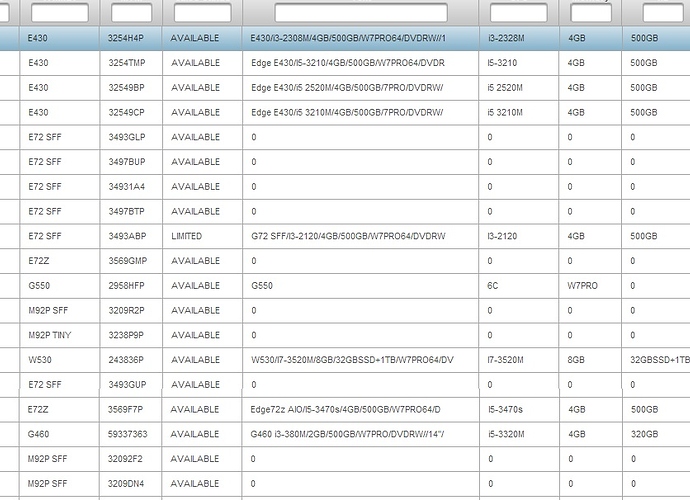Select part number 3569F7P
690x500 pixels.
[x=125, y=409]
